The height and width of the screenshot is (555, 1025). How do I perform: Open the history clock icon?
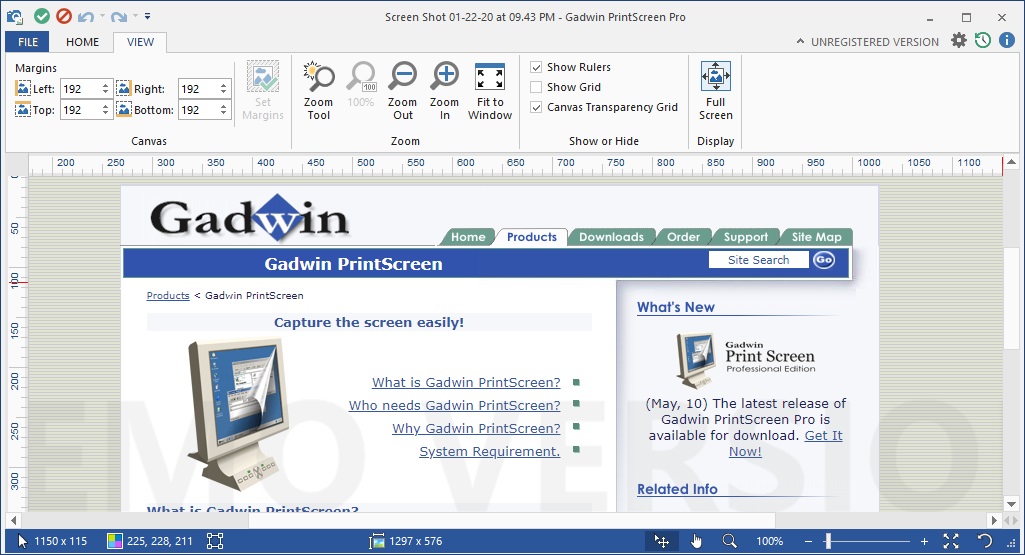click(x=983, y=41)
